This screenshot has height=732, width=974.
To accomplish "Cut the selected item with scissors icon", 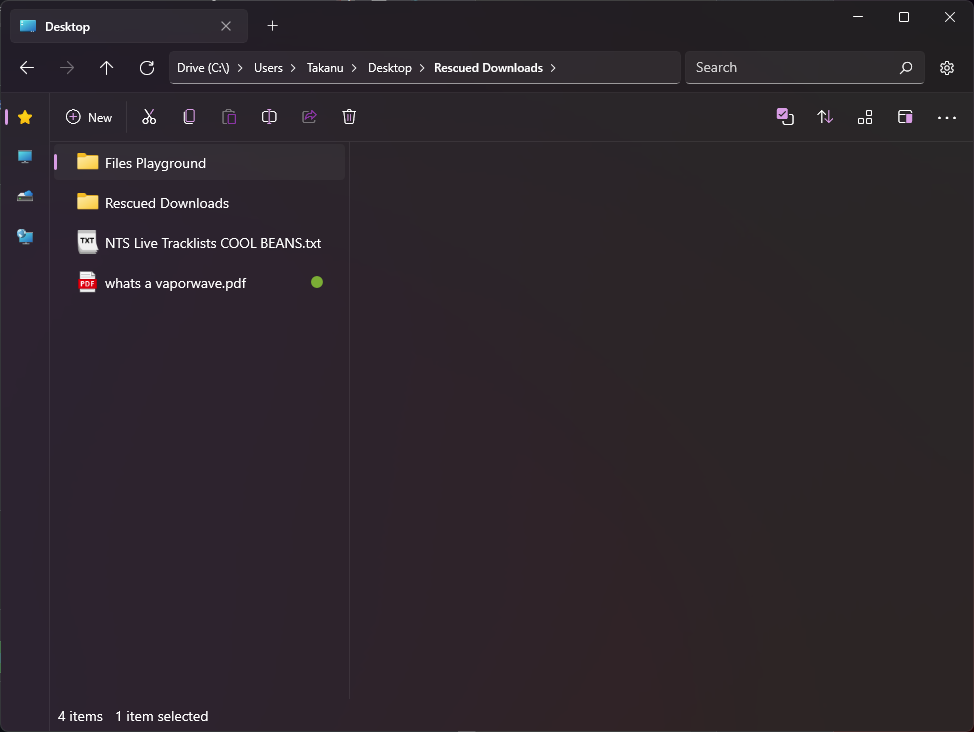I will click(x=149, y=117).
